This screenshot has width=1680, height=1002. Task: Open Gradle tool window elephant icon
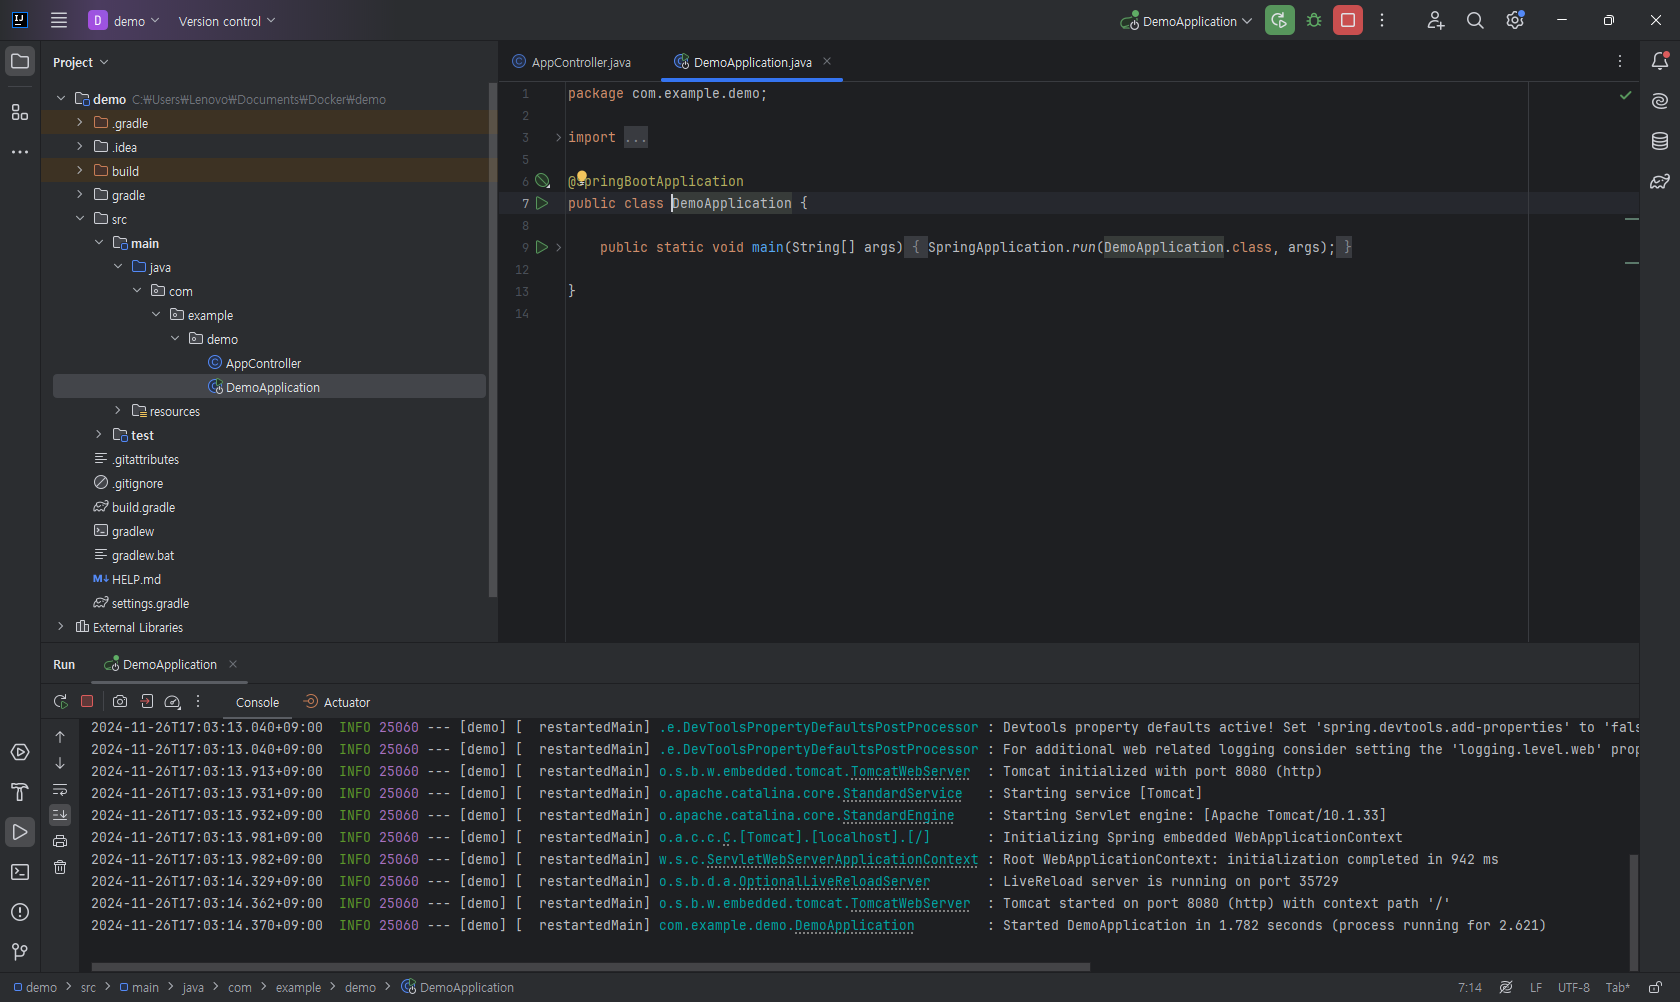tap(1660, 181)
